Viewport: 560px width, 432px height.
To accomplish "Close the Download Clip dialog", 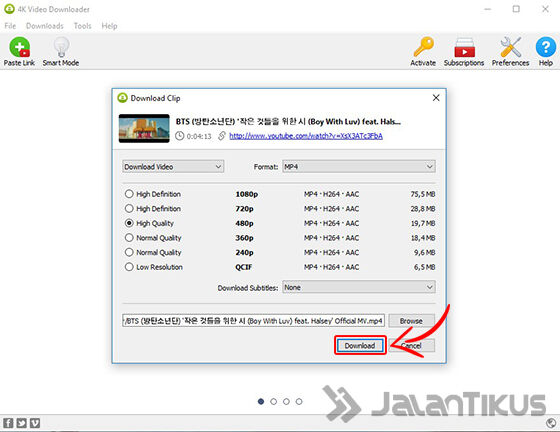I will [x=436, y=98].
